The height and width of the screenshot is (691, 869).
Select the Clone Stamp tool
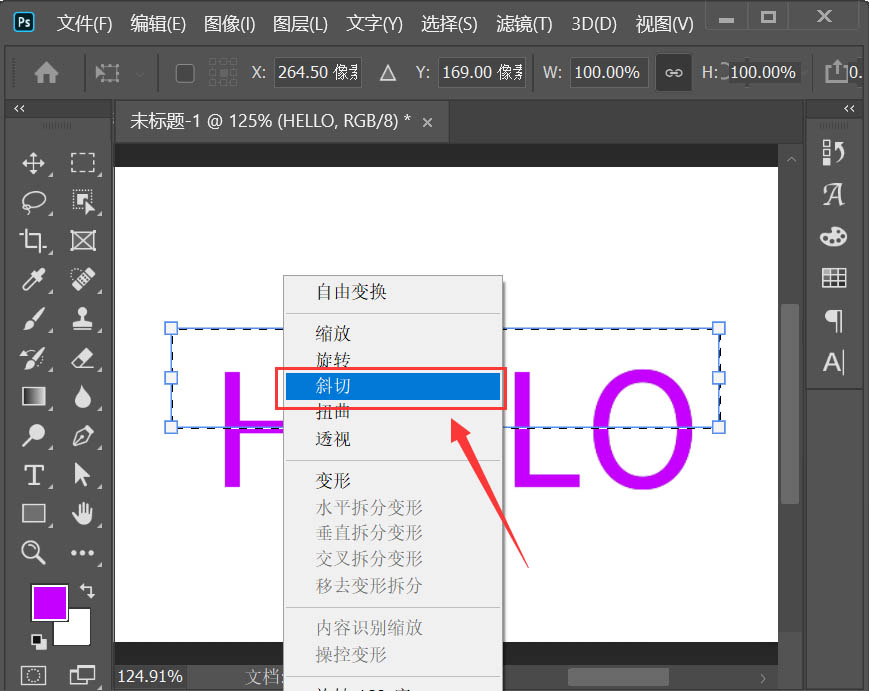point(83,319)
